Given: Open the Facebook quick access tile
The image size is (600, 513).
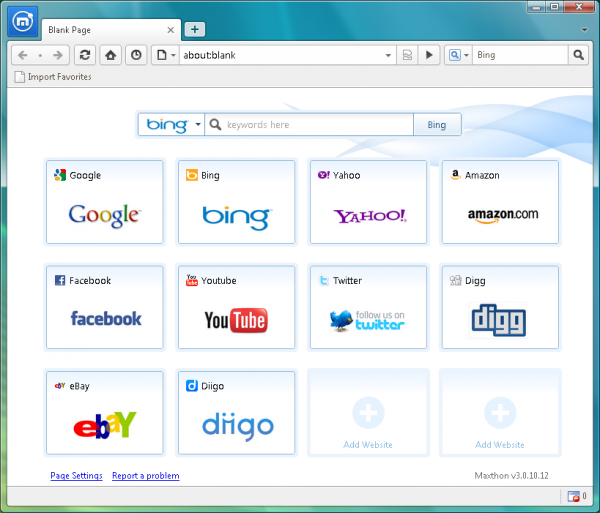Looking at the screenshot, I should [x=105, y=307].
